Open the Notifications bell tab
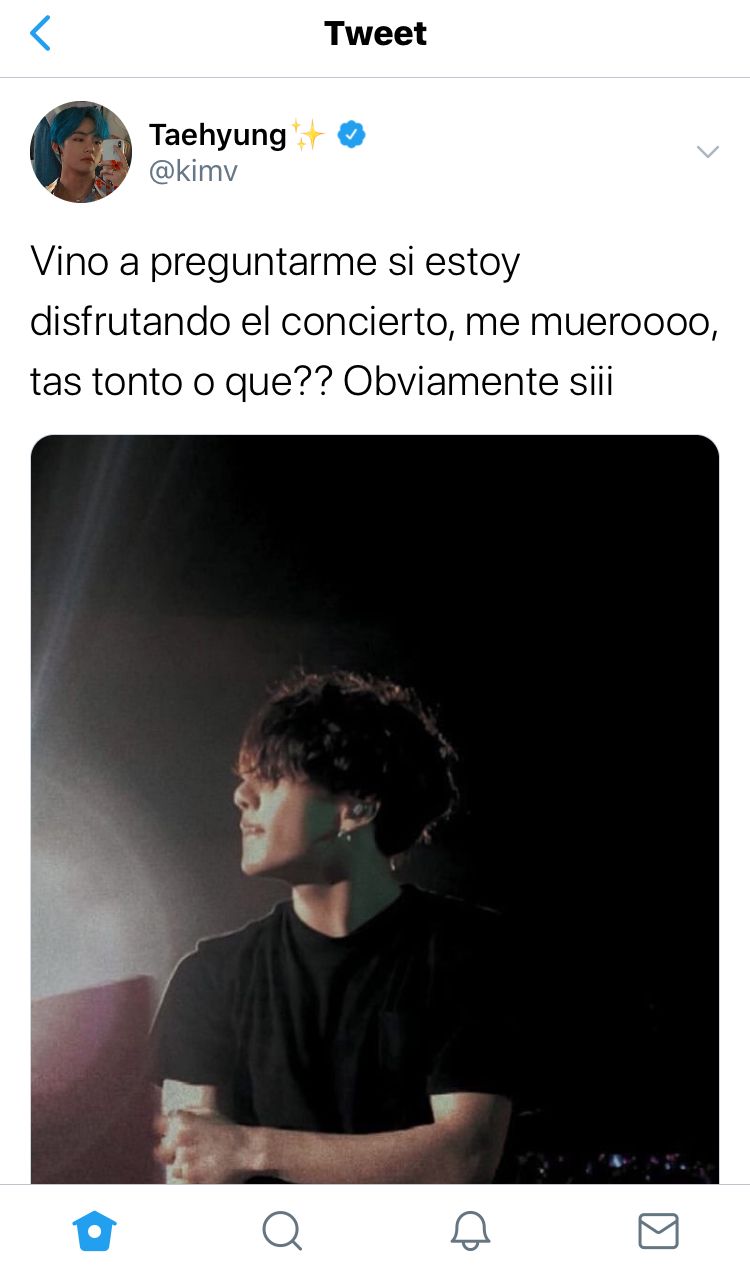750x1283 pixels. 470,1231
